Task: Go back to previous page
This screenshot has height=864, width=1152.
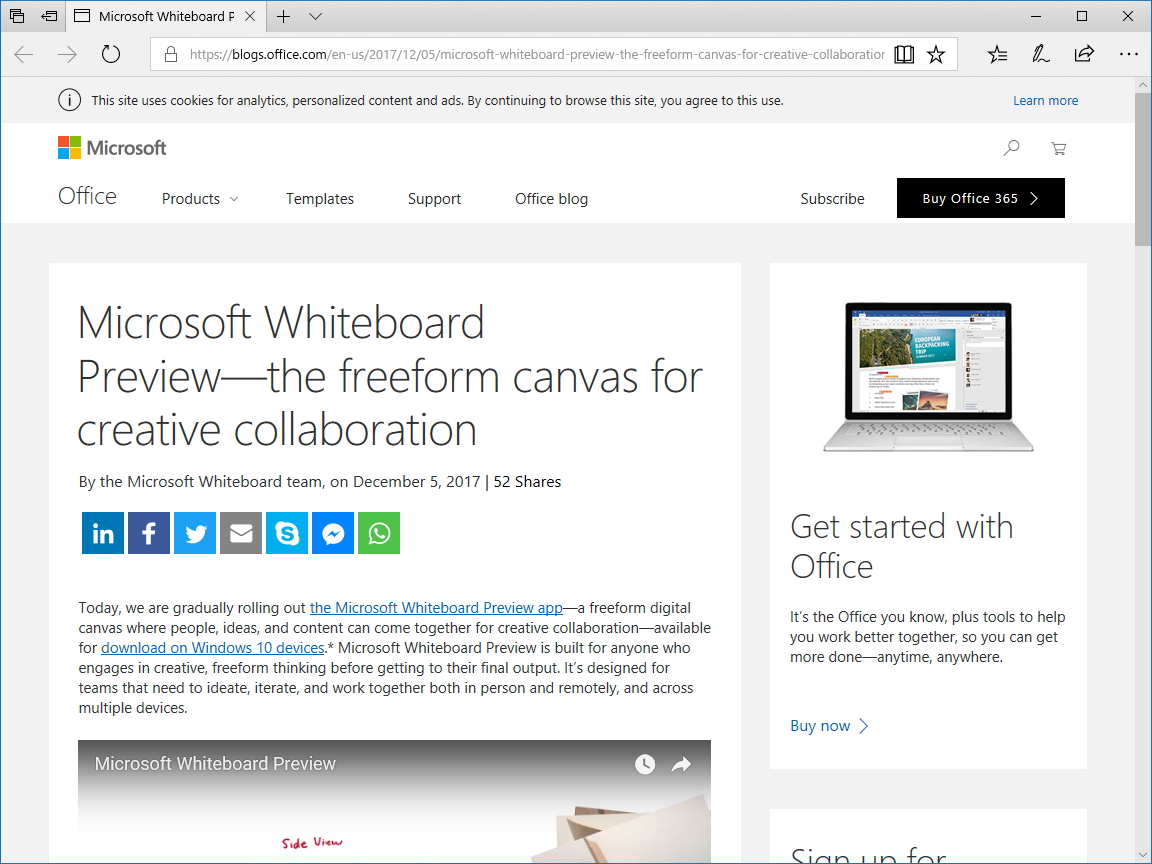Action: coord(24,54)
